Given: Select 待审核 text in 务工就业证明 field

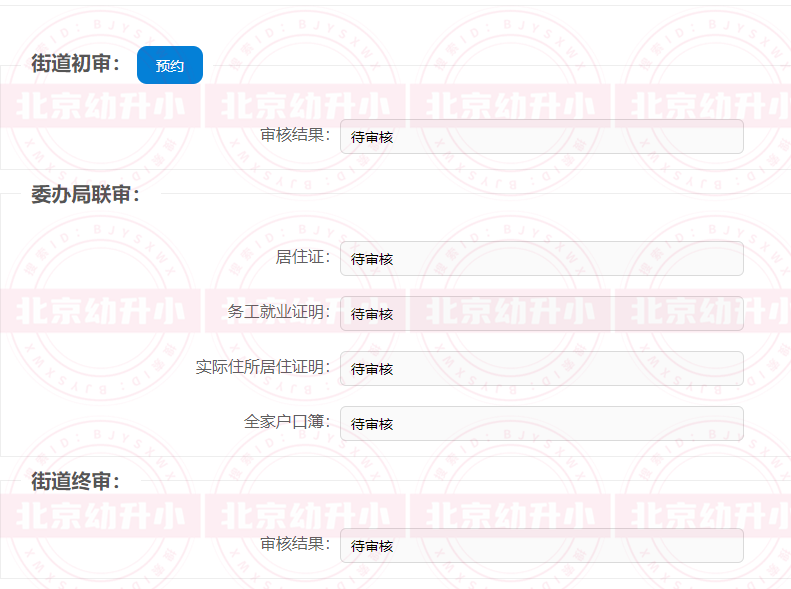Looking at the screenshot, I should pyautogui.click(x=372, y=315).
